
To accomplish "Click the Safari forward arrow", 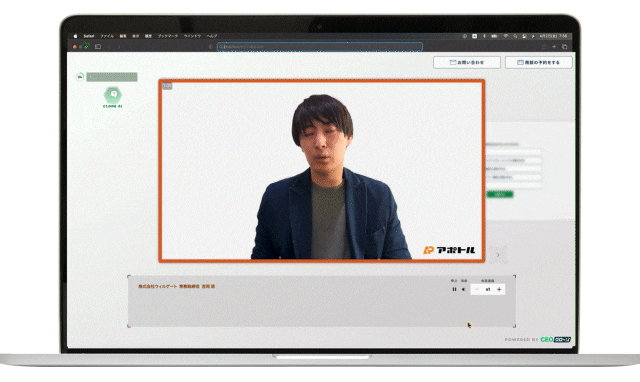I will click(x=119, y=47).
